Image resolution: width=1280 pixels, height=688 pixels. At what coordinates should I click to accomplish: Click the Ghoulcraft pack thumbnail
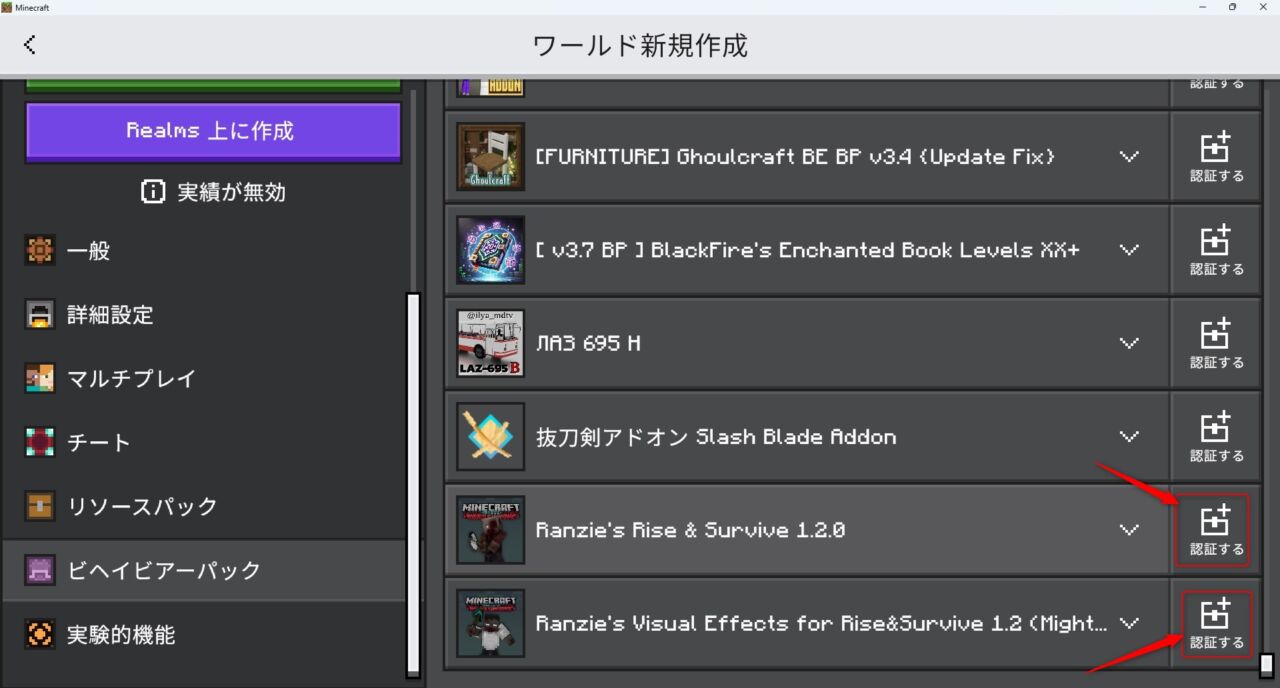(490, 157)
